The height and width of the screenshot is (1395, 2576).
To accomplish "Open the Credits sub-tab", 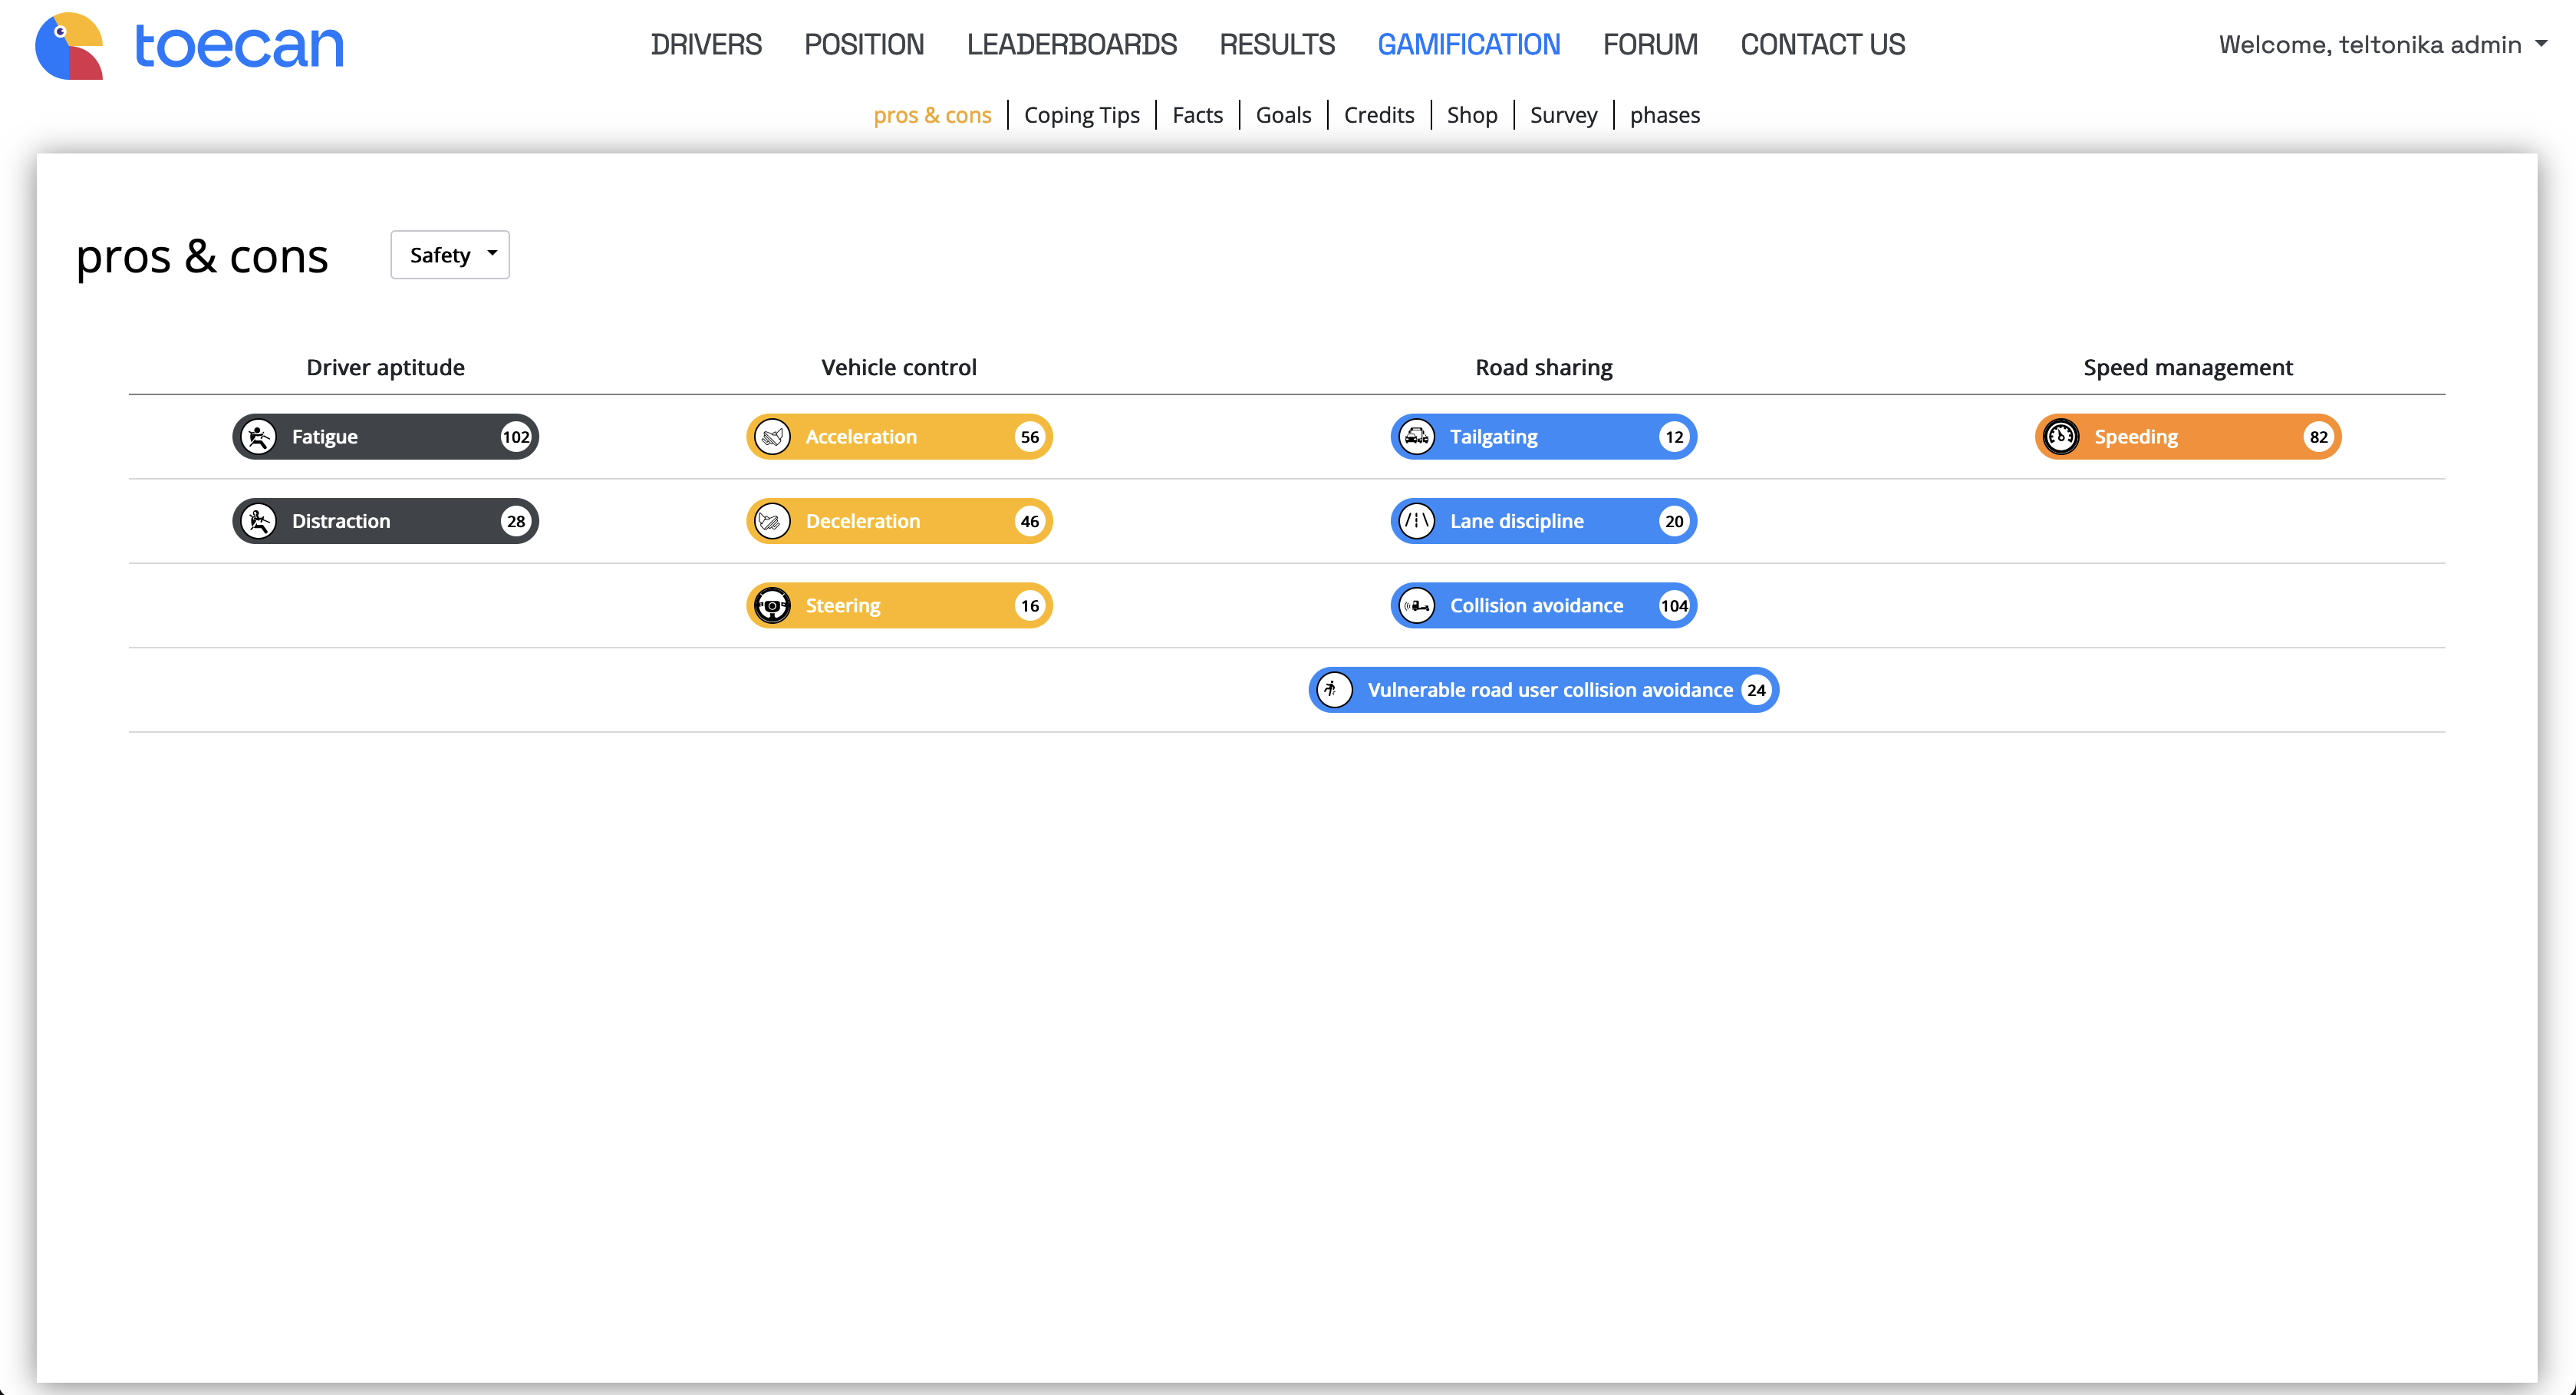I will click(1378, 115).
